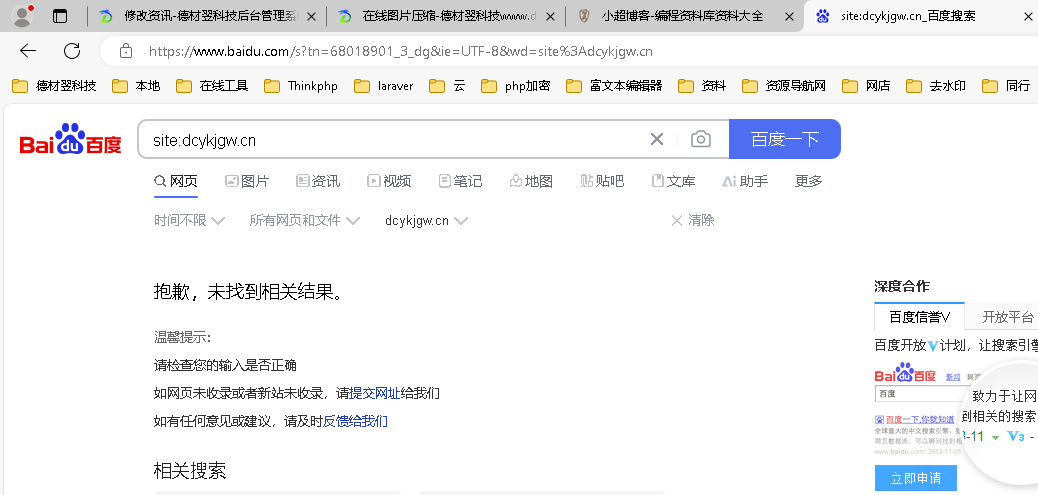This screenshot has height=495, width=1038.
Task: Open the 资料 bookmark folder
Action: 702,85
